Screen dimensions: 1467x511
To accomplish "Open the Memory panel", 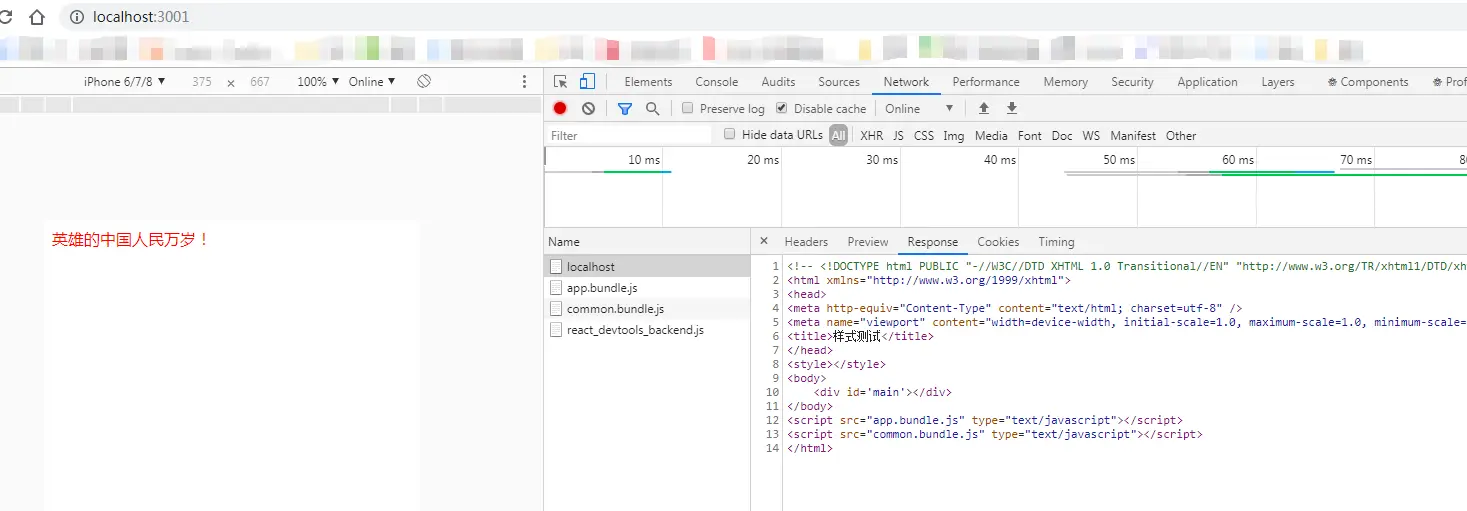I will pyautogui.click(x=1065, y=82).
